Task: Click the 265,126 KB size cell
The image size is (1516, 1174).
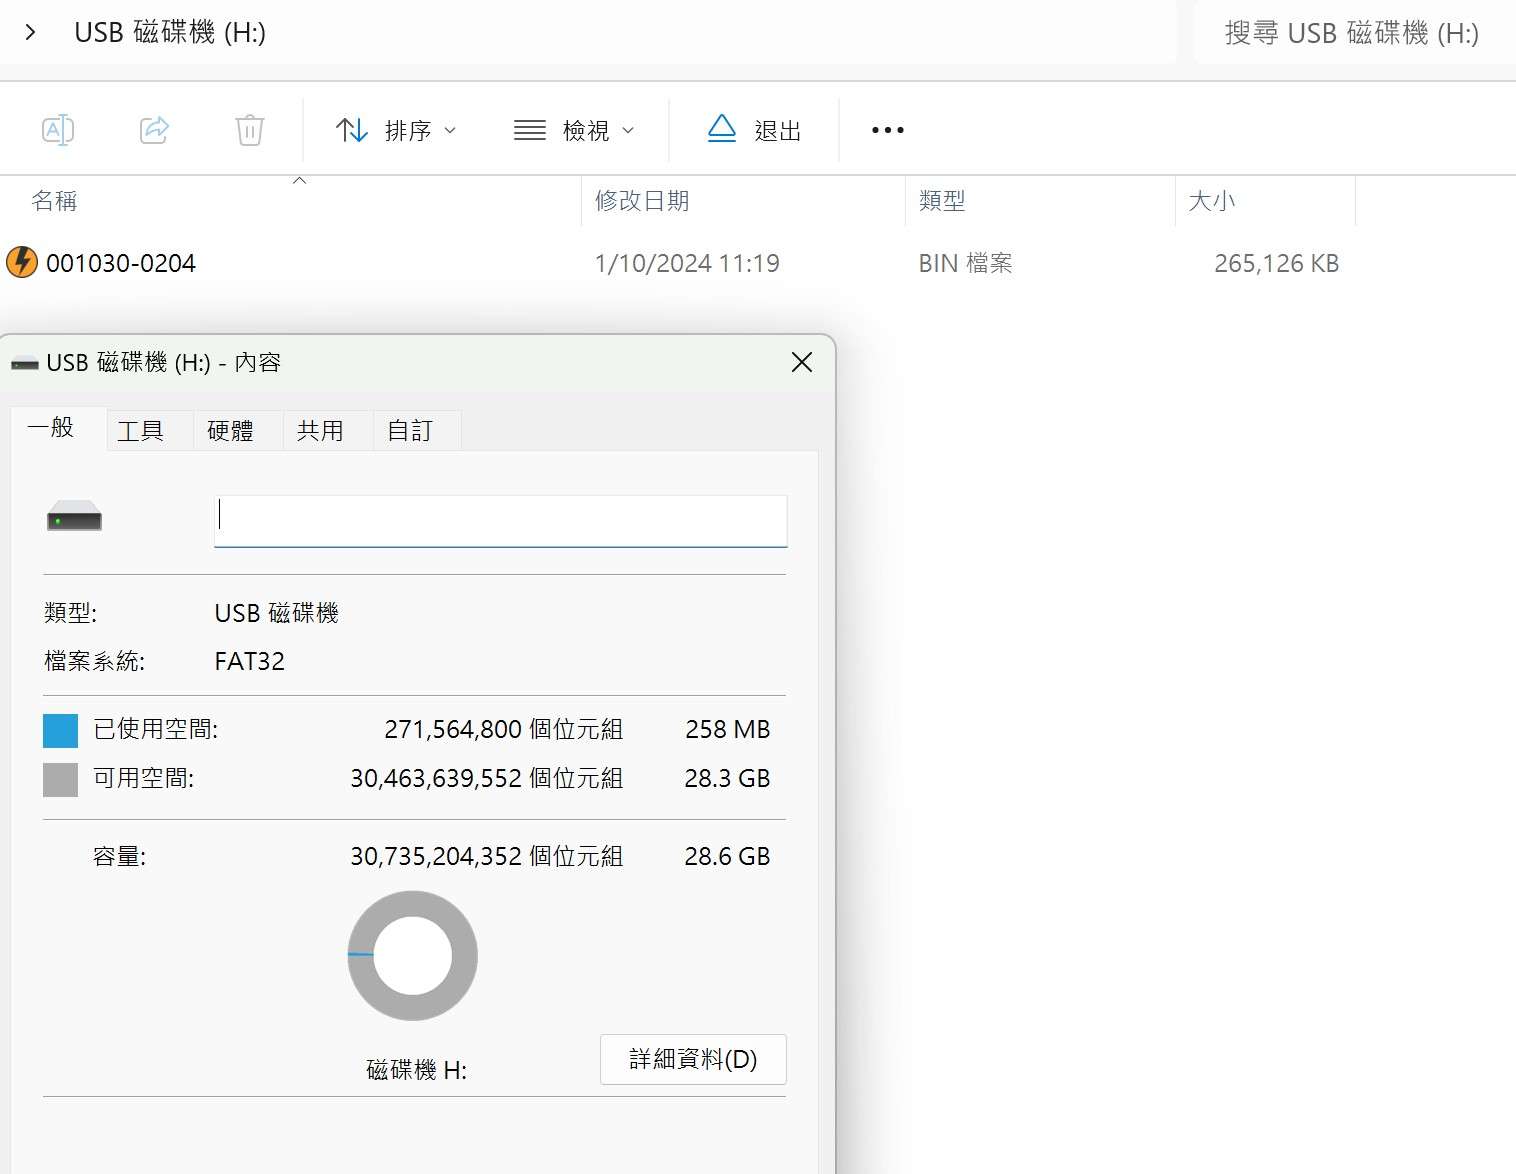Action: point(1276,263)
